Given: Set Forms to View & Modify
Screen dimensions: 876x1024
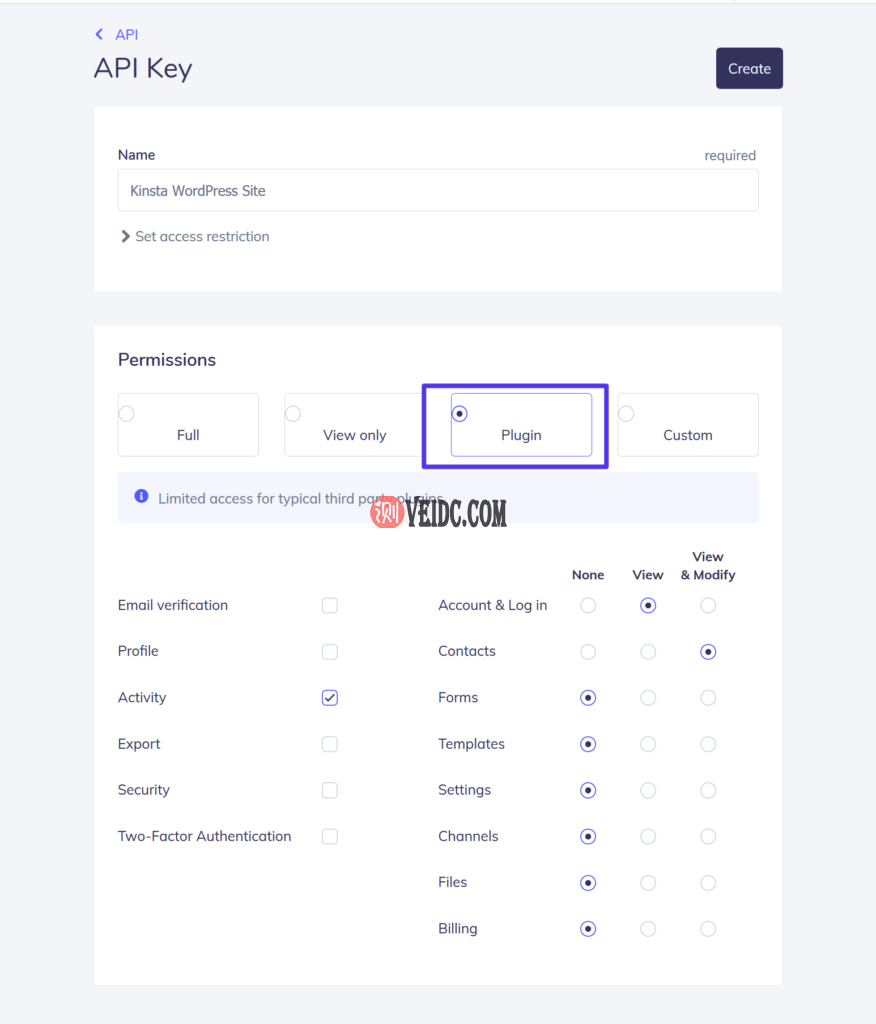Looking at the screenshot, I should tap(708, 698).
